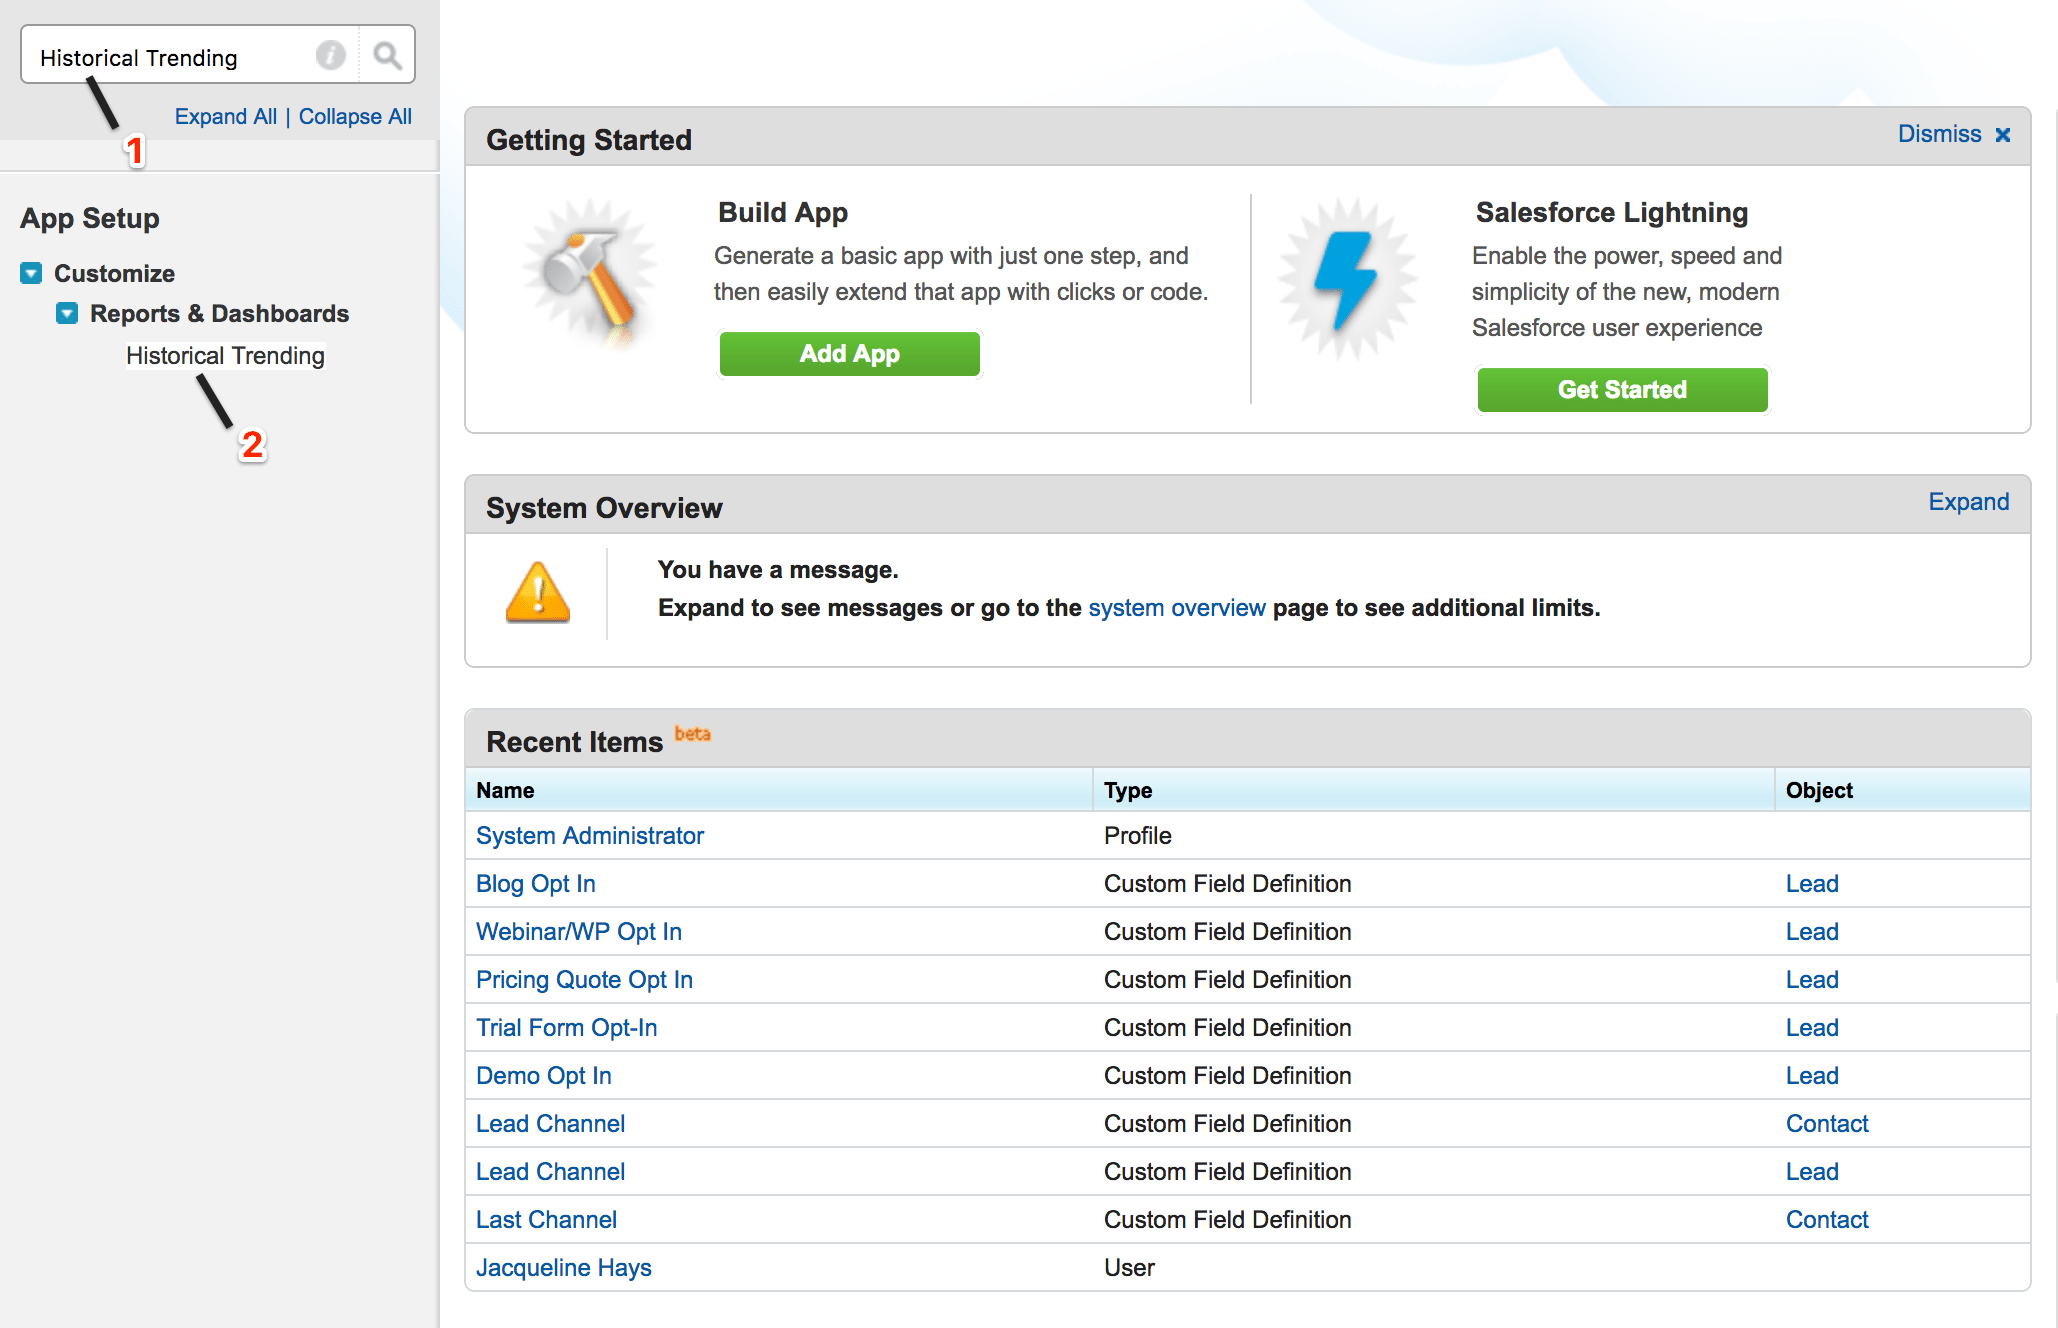The image size is (2058, 1328).
Task: Select the Customize tree label
Action: point(114,273)
